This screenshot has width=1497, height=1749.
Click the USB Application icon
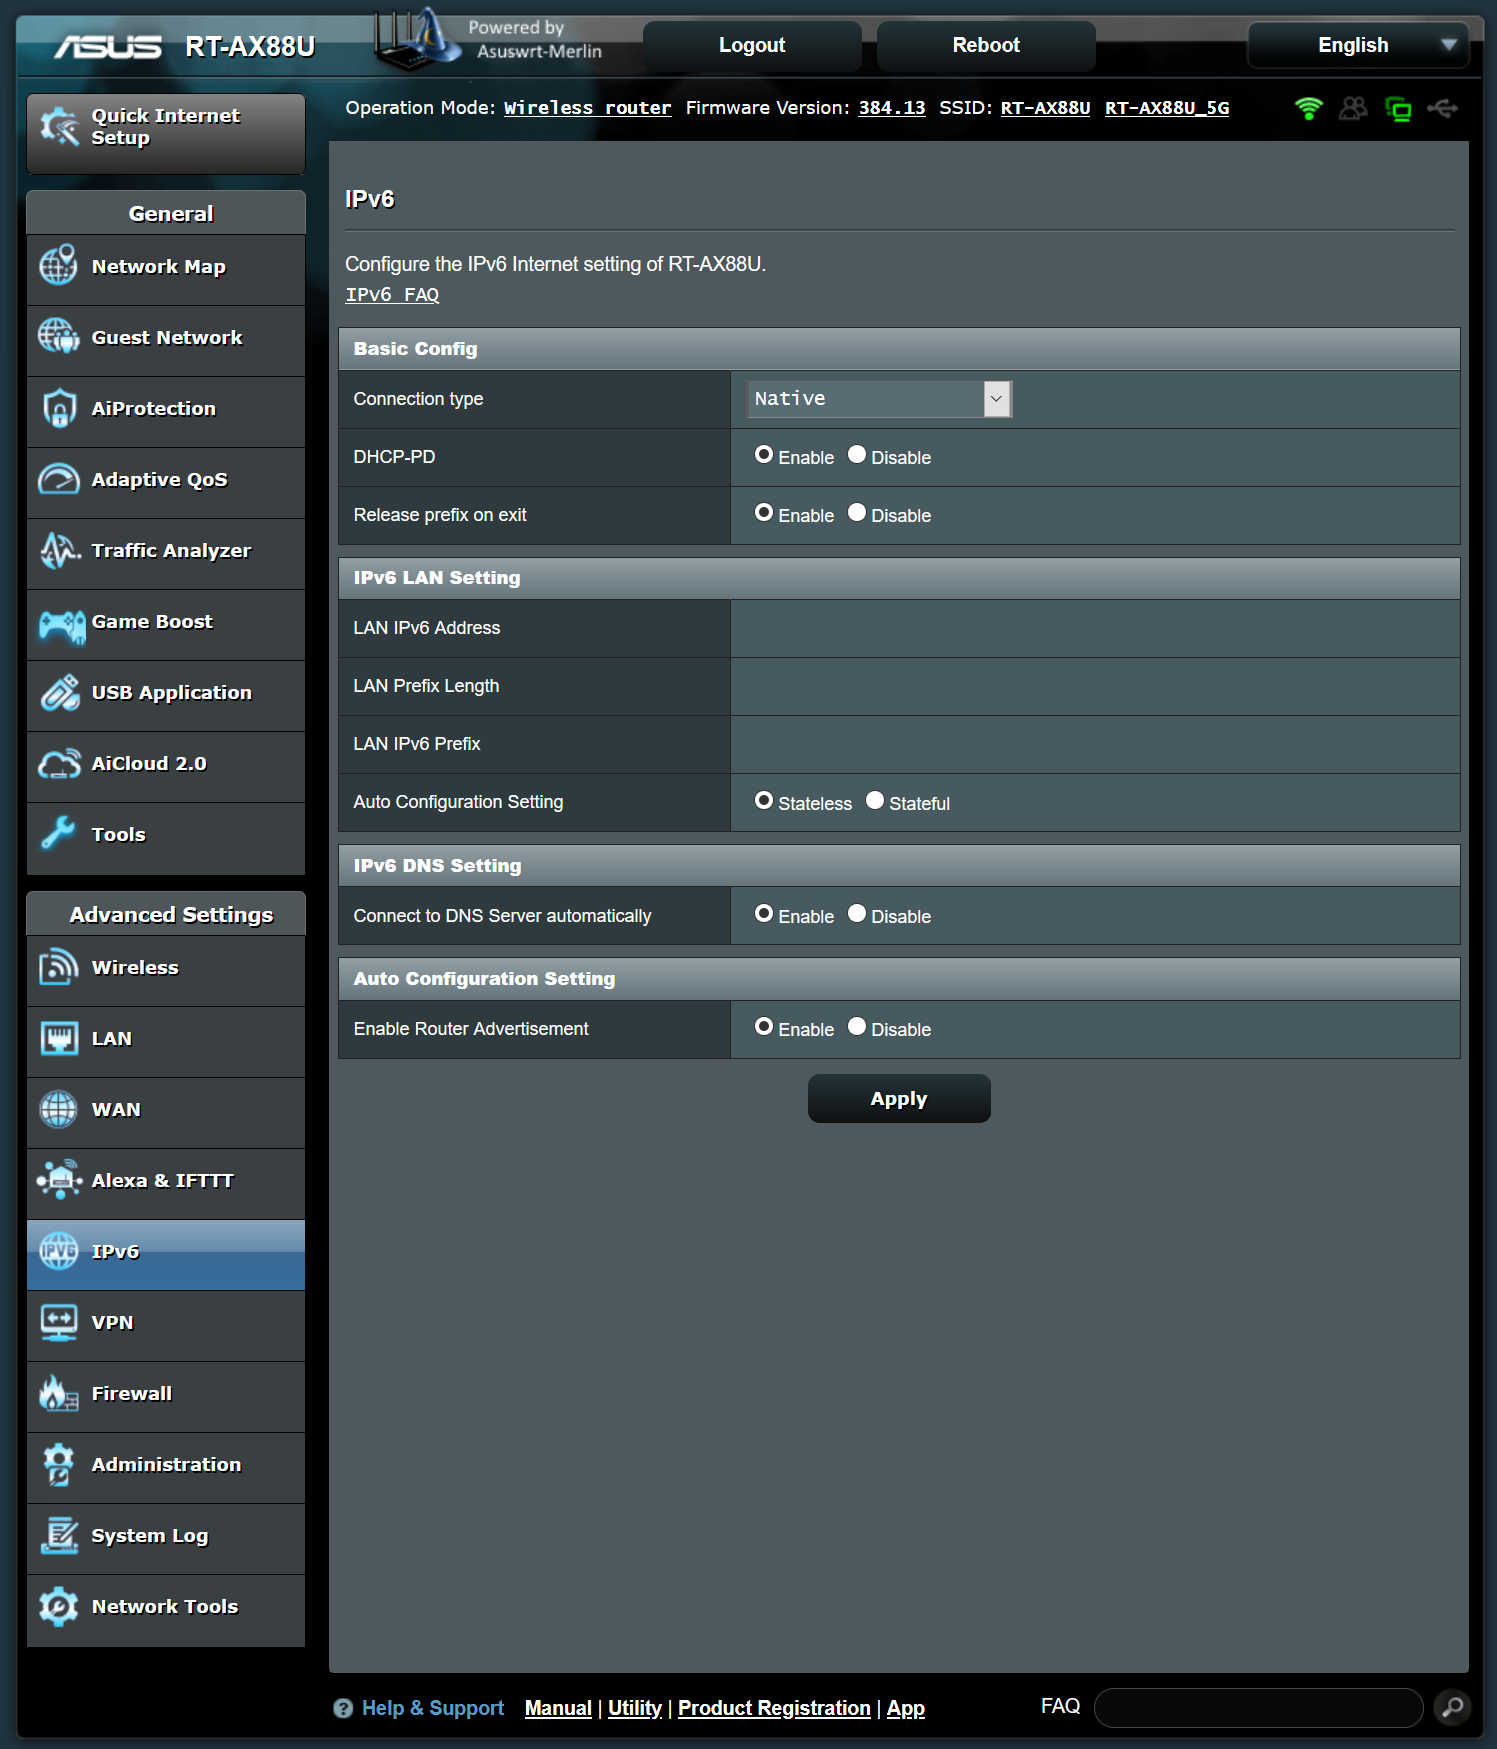(59, 692)
